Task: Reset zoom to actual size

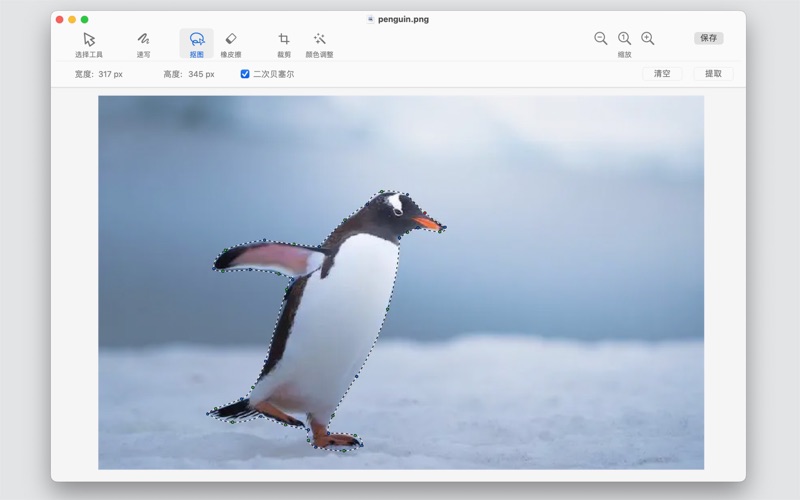Action: click(624, 38)
